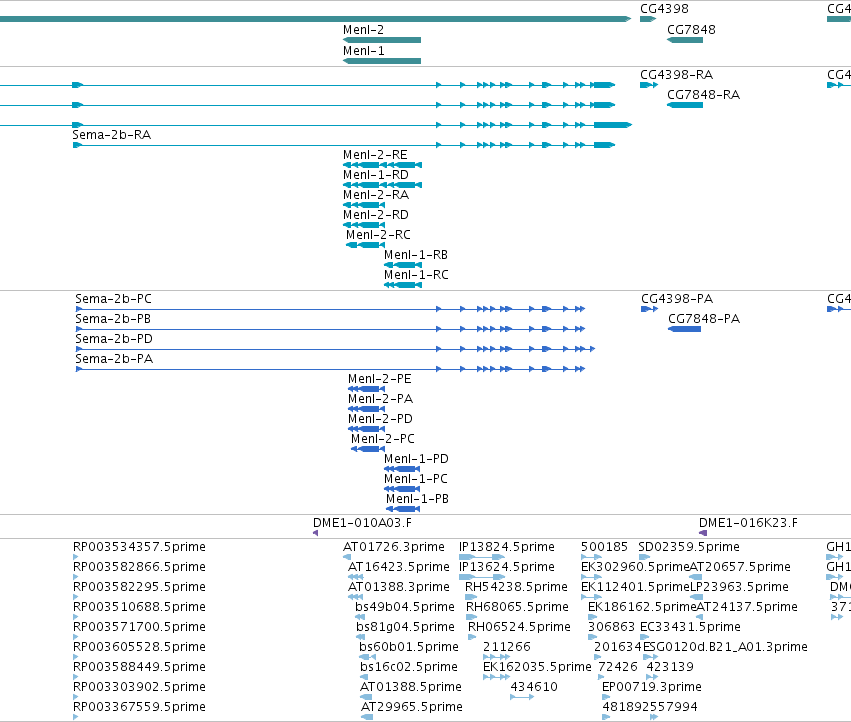This screenshot has width=851, height=722.
Task: Select the Sema-2b-RA transcript label
Action: tap(112, 135)
